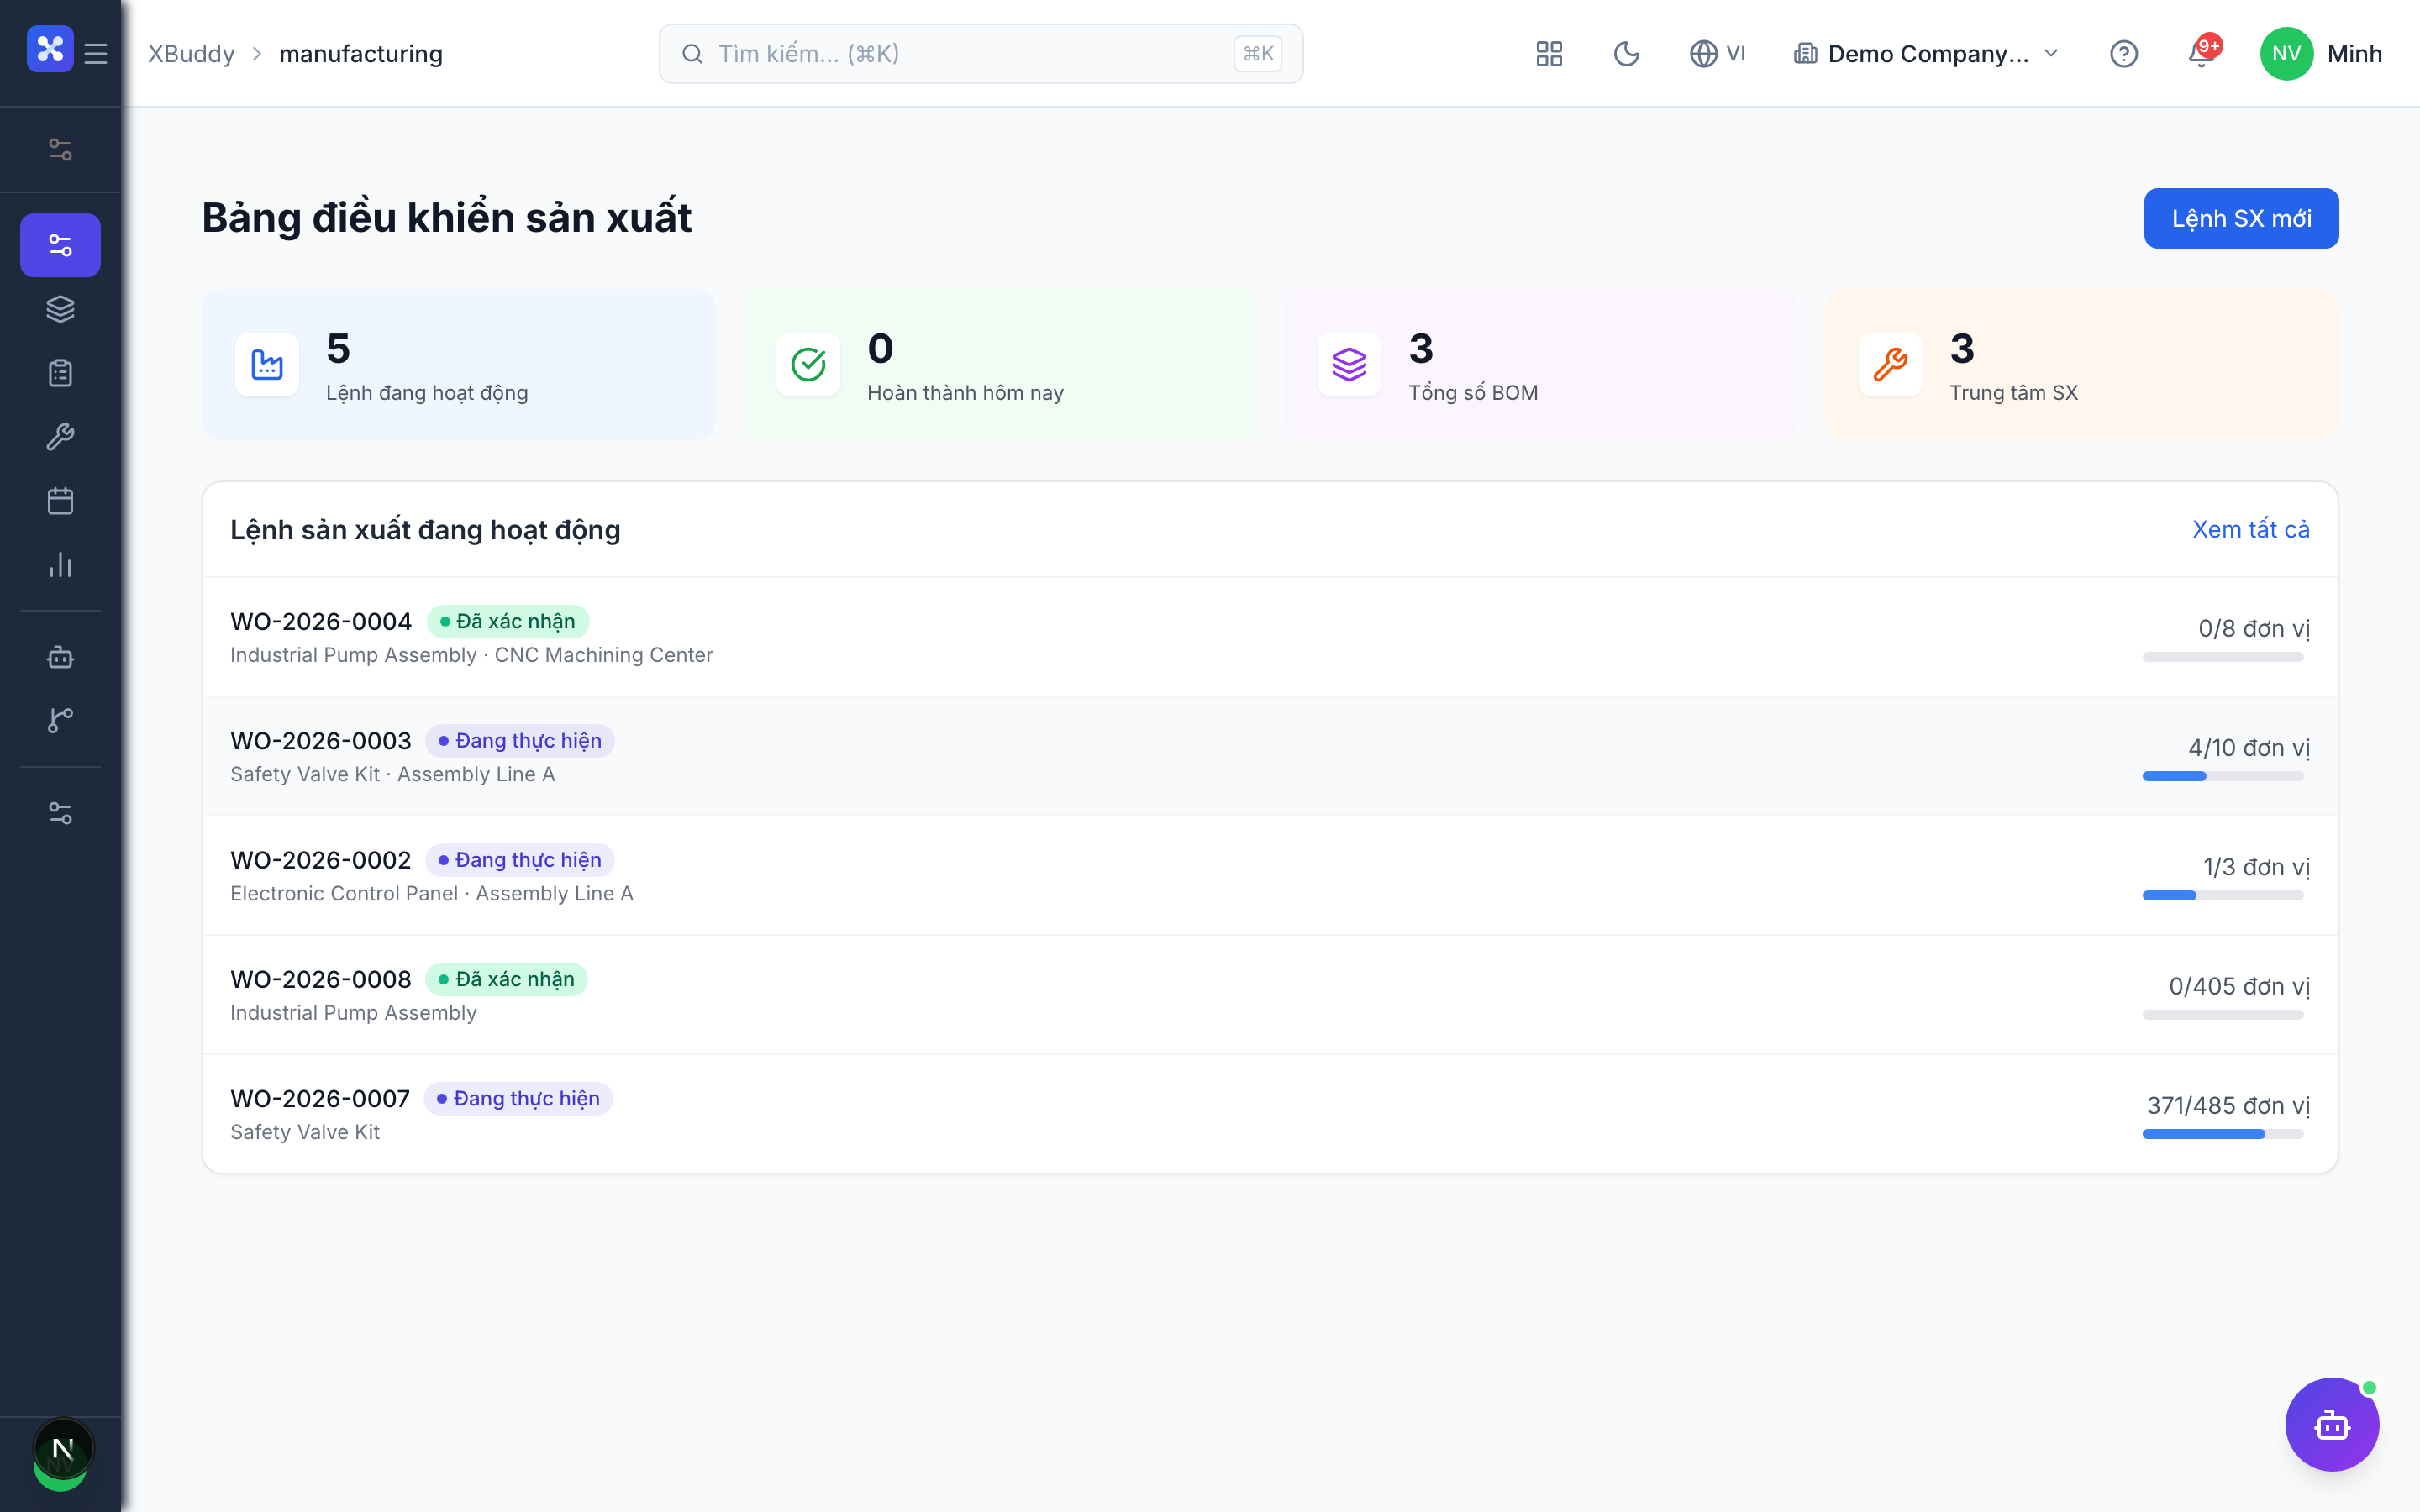
Task: Open the floating chatbot button
Action: pos(2332,1425)
